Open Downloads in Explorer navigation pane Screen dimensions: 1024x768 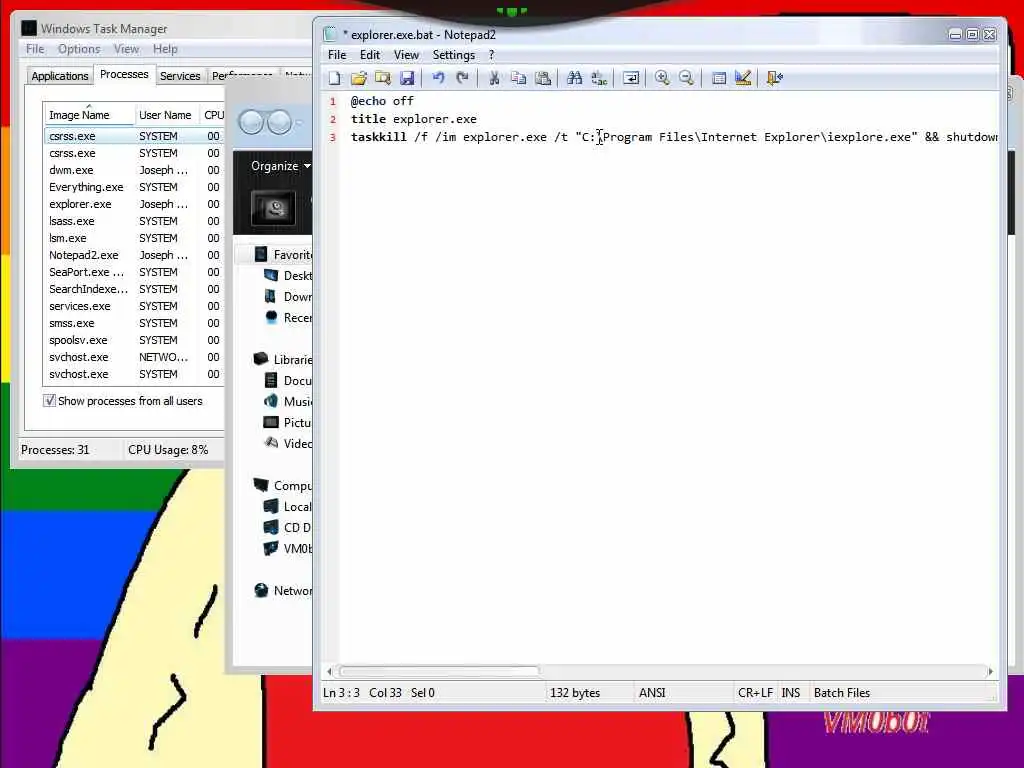point(288,296)
